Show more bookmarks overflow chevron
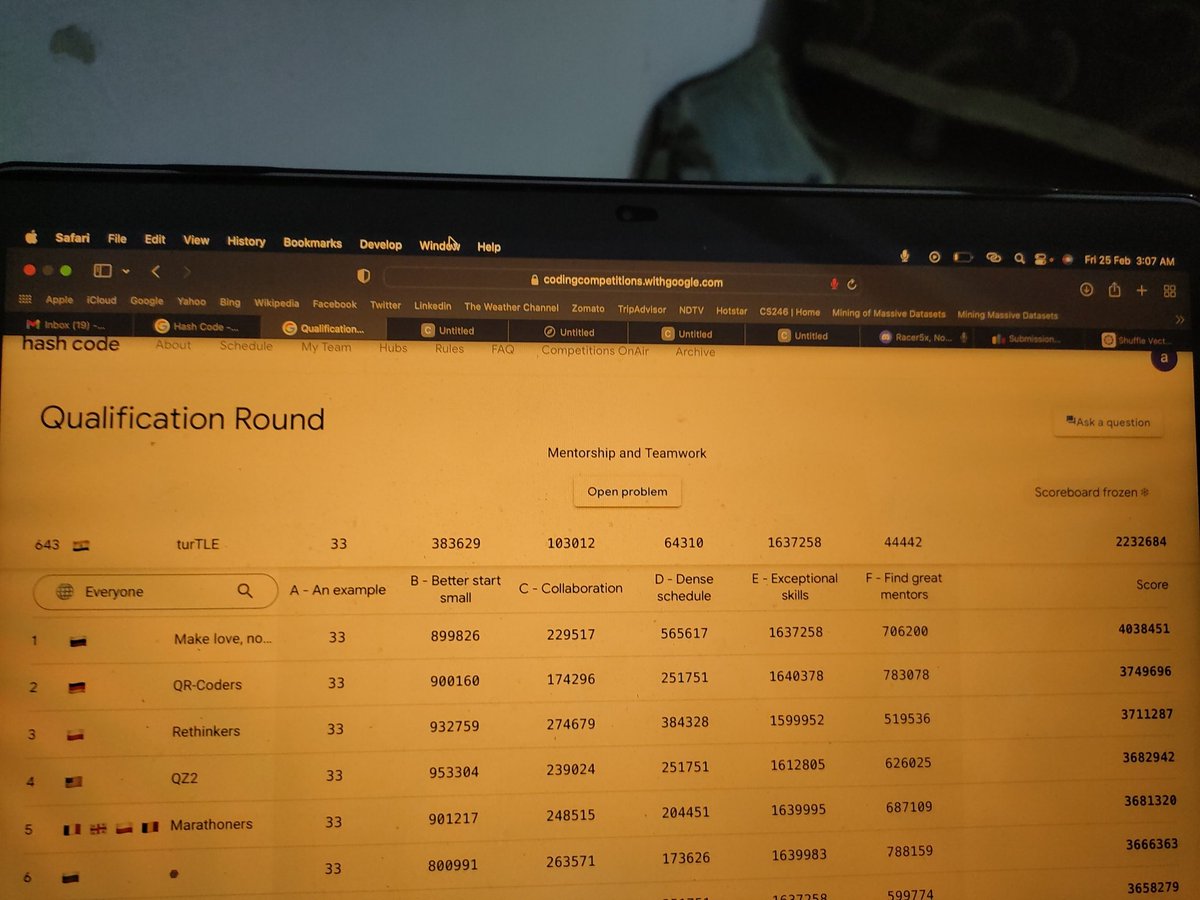Screen dimensions: 1200x900 (x=1179, y=319)
